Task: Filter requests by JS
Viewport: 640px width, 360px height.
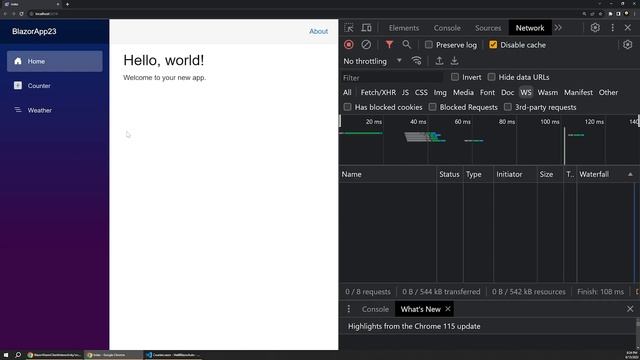Action: [x=405, y=92]
